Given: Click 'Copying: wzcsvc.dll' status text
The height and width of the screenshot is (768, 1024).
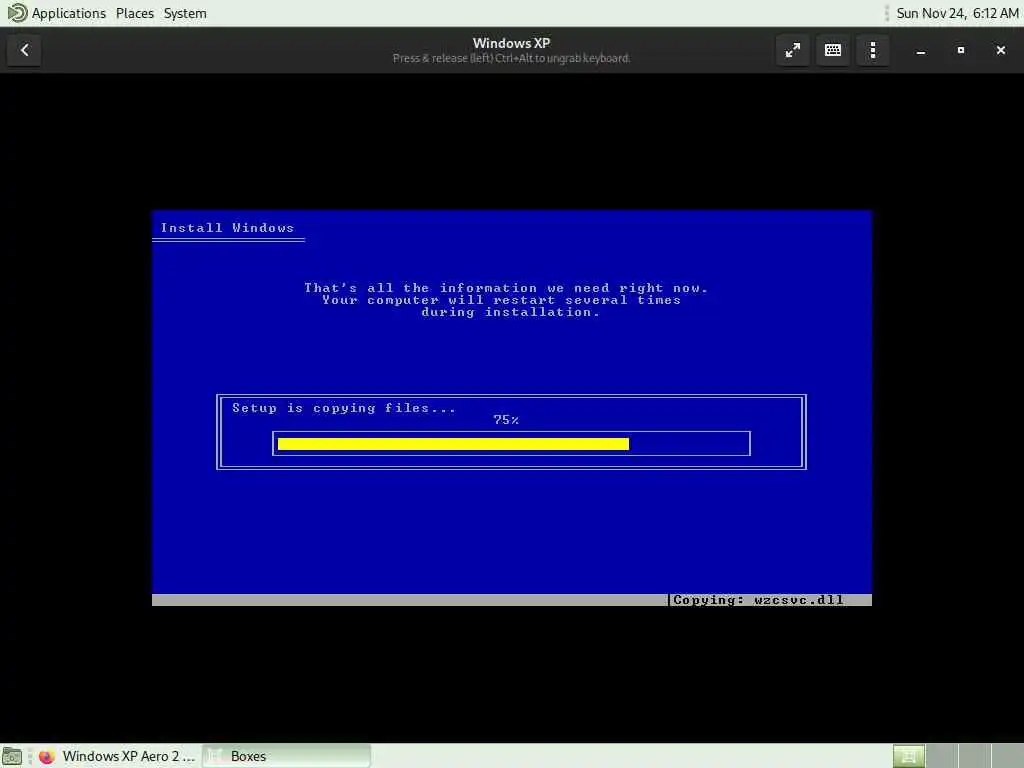Looking at the screenshot, I should 758,600.
